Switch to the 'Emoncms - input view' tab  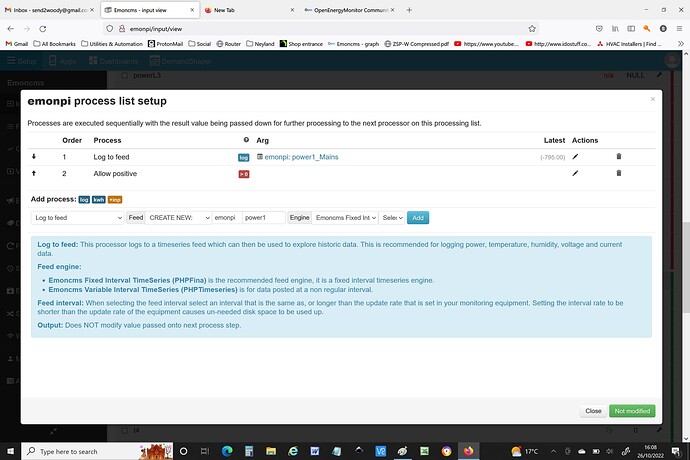[x=150, y=10]
